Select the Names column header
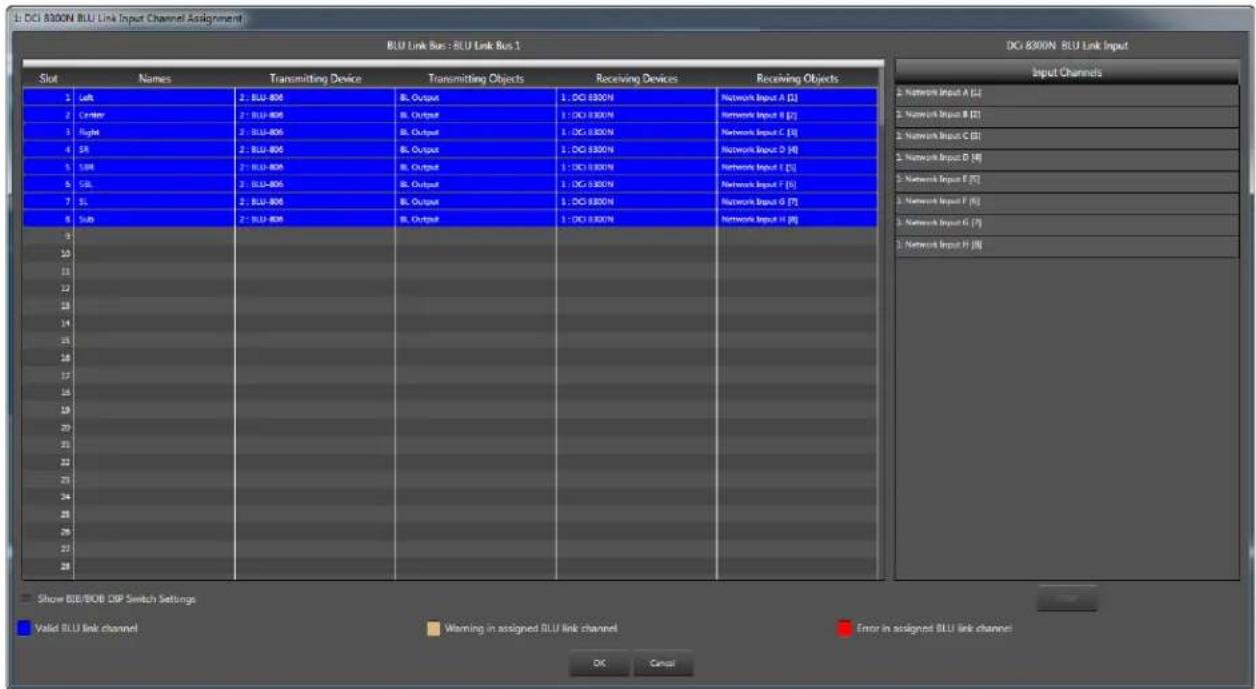 155,78
